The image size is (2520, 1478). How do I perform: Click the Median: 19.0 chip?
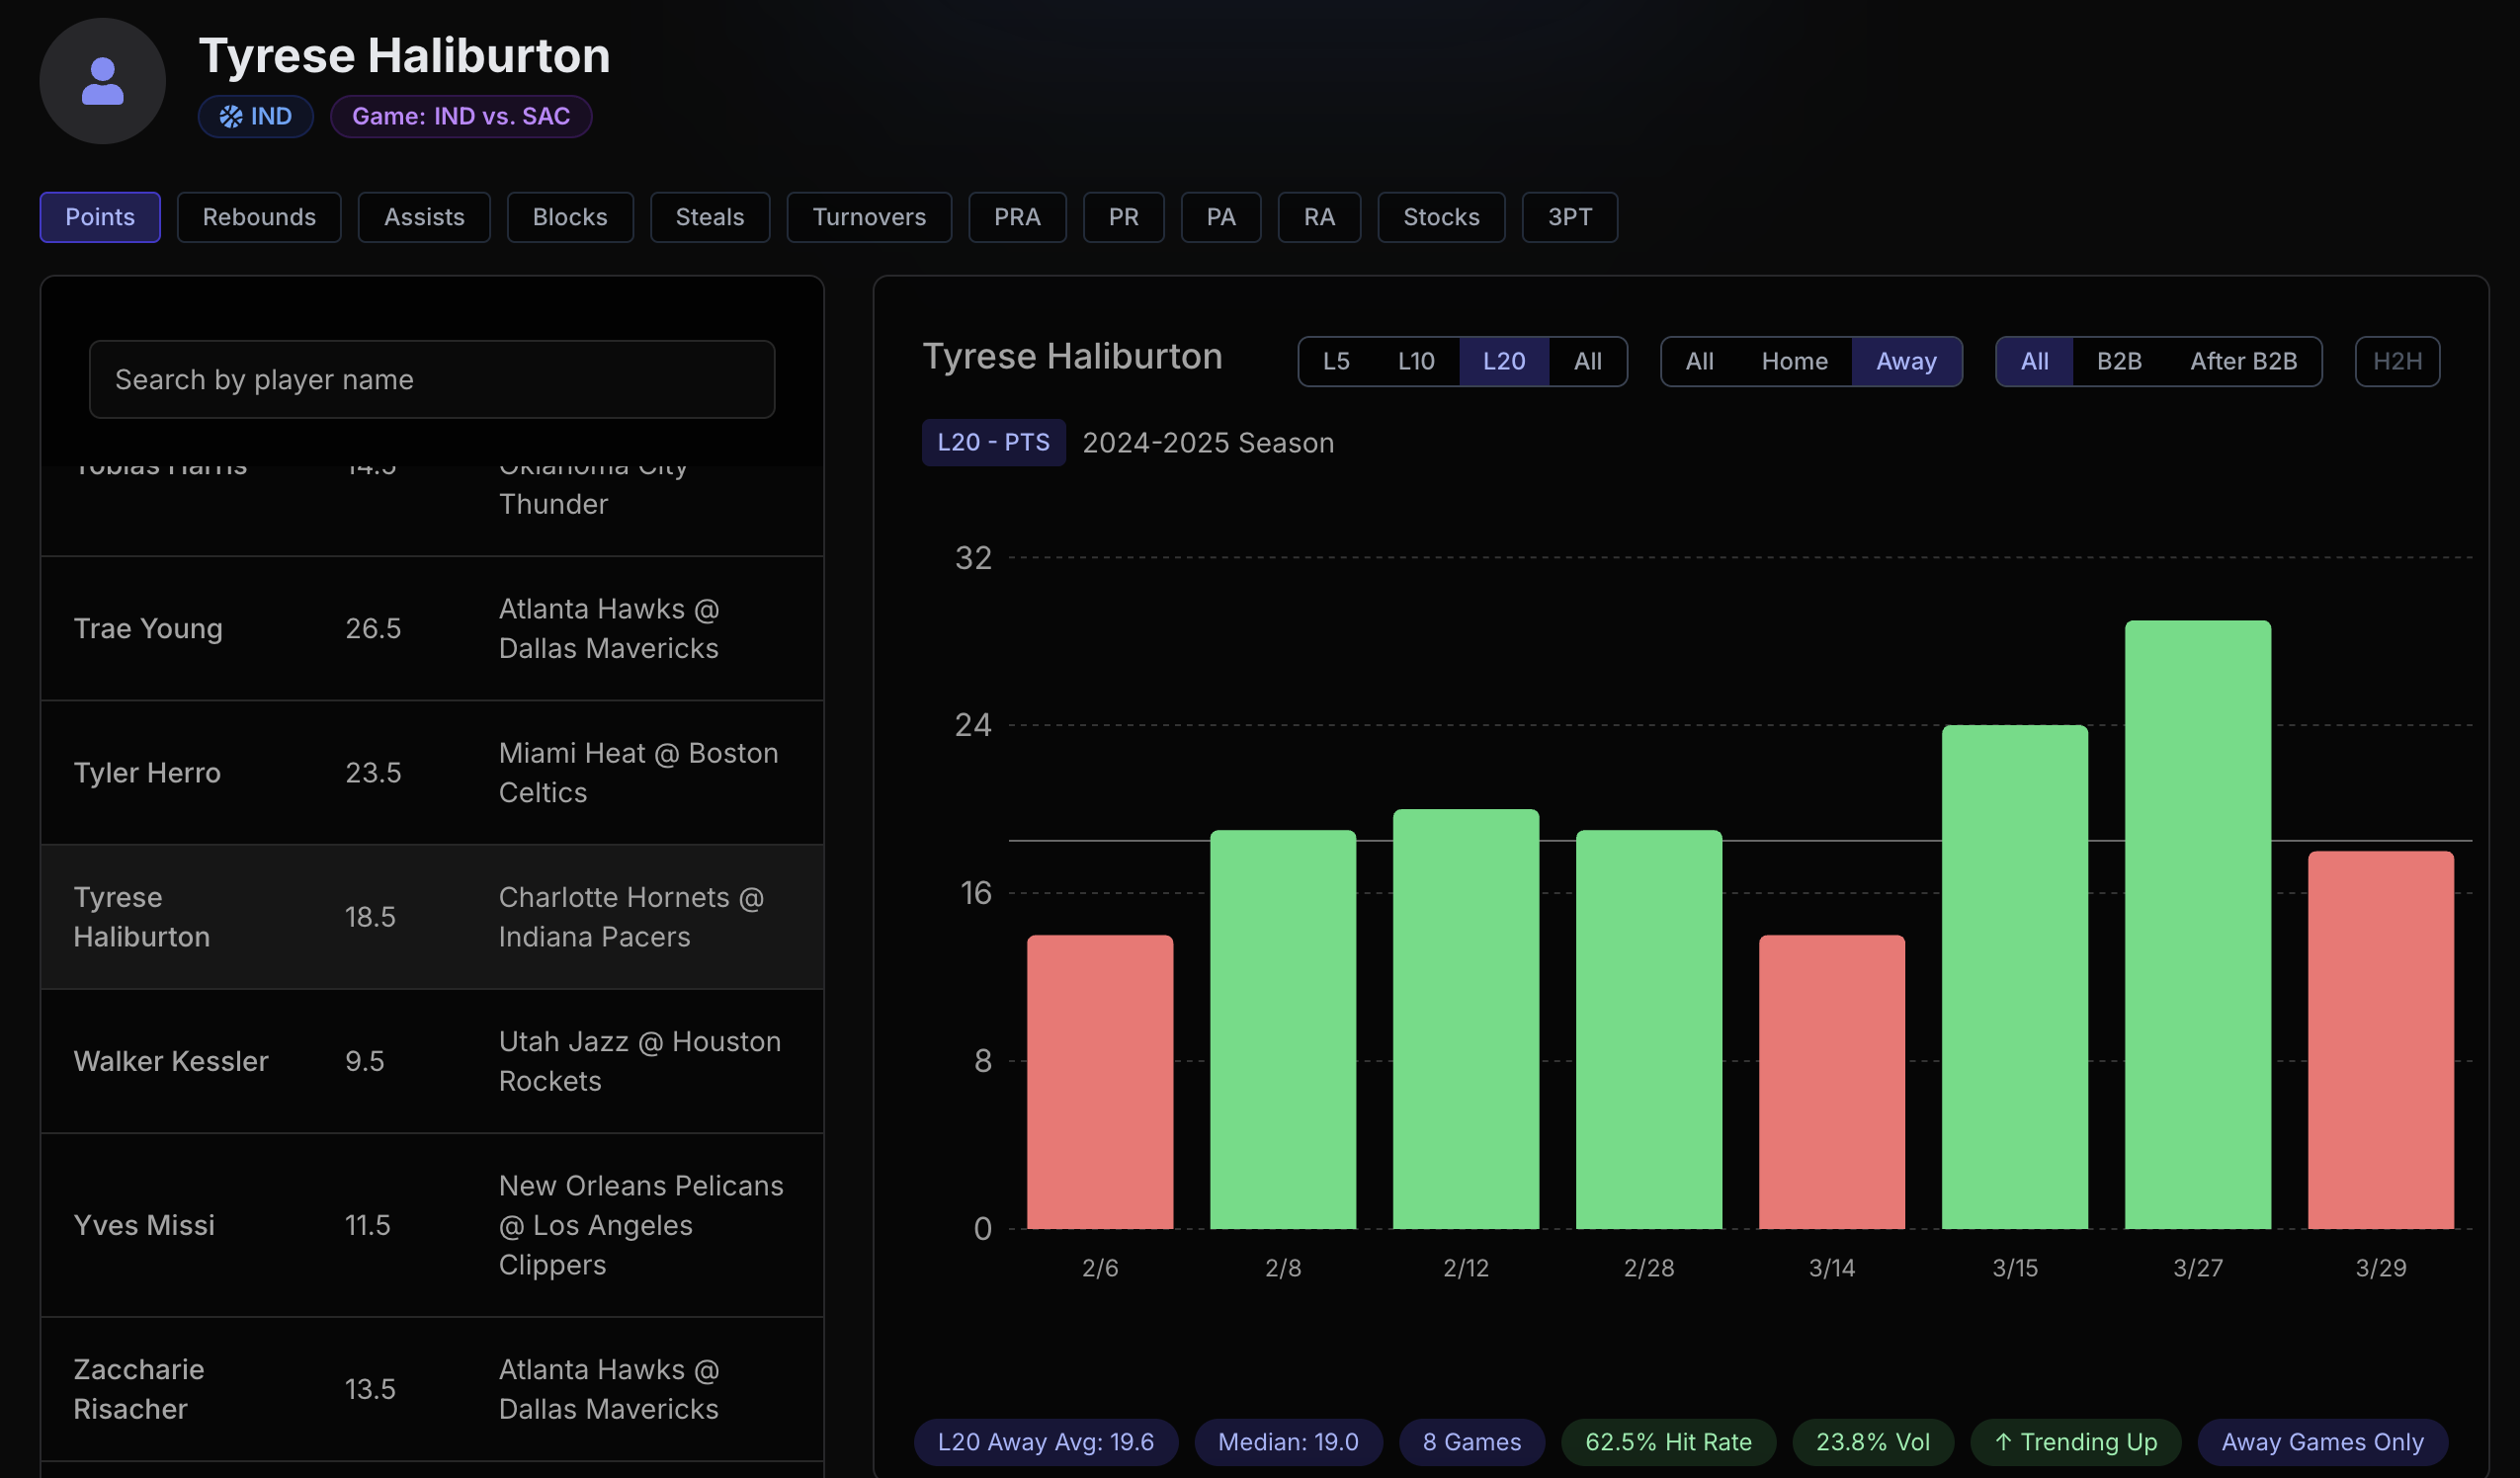coord(1288,1442)
